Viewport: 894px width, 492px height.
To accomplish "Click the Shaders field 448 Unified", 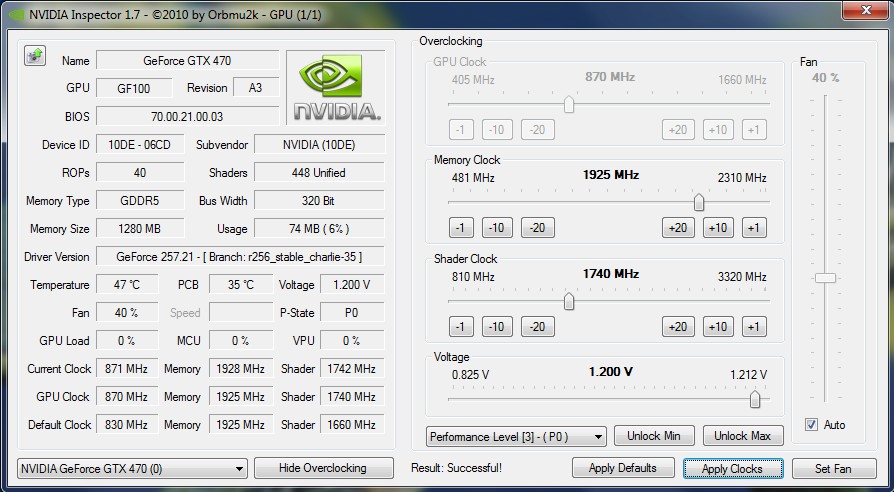I will pyautogui.click(x=319, y=173).
